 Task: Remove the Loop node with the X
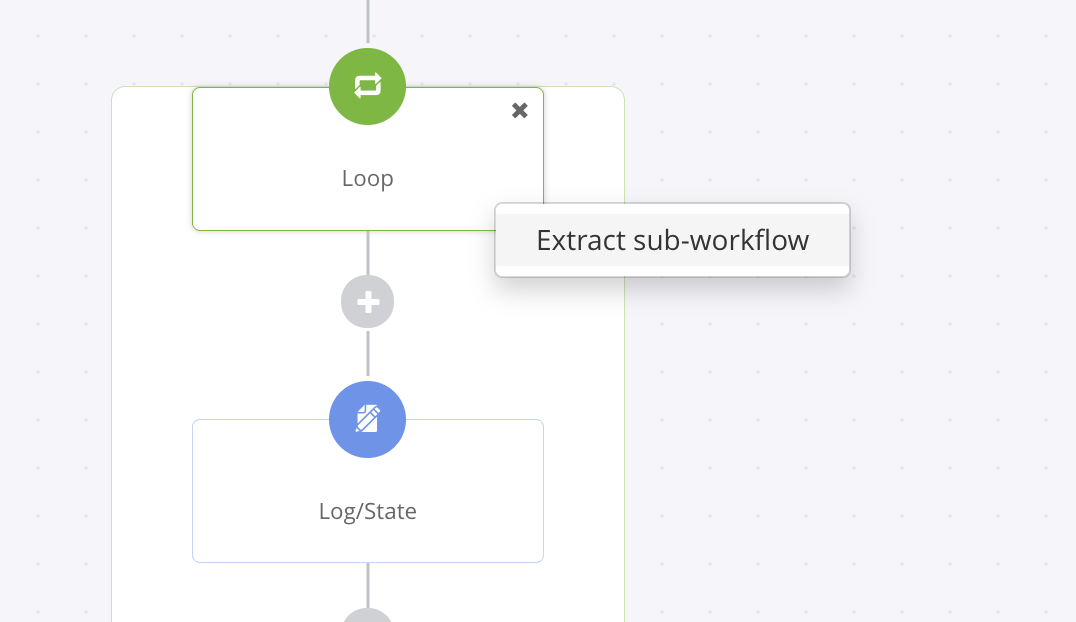pyautogui.click(x=519, y=111)
